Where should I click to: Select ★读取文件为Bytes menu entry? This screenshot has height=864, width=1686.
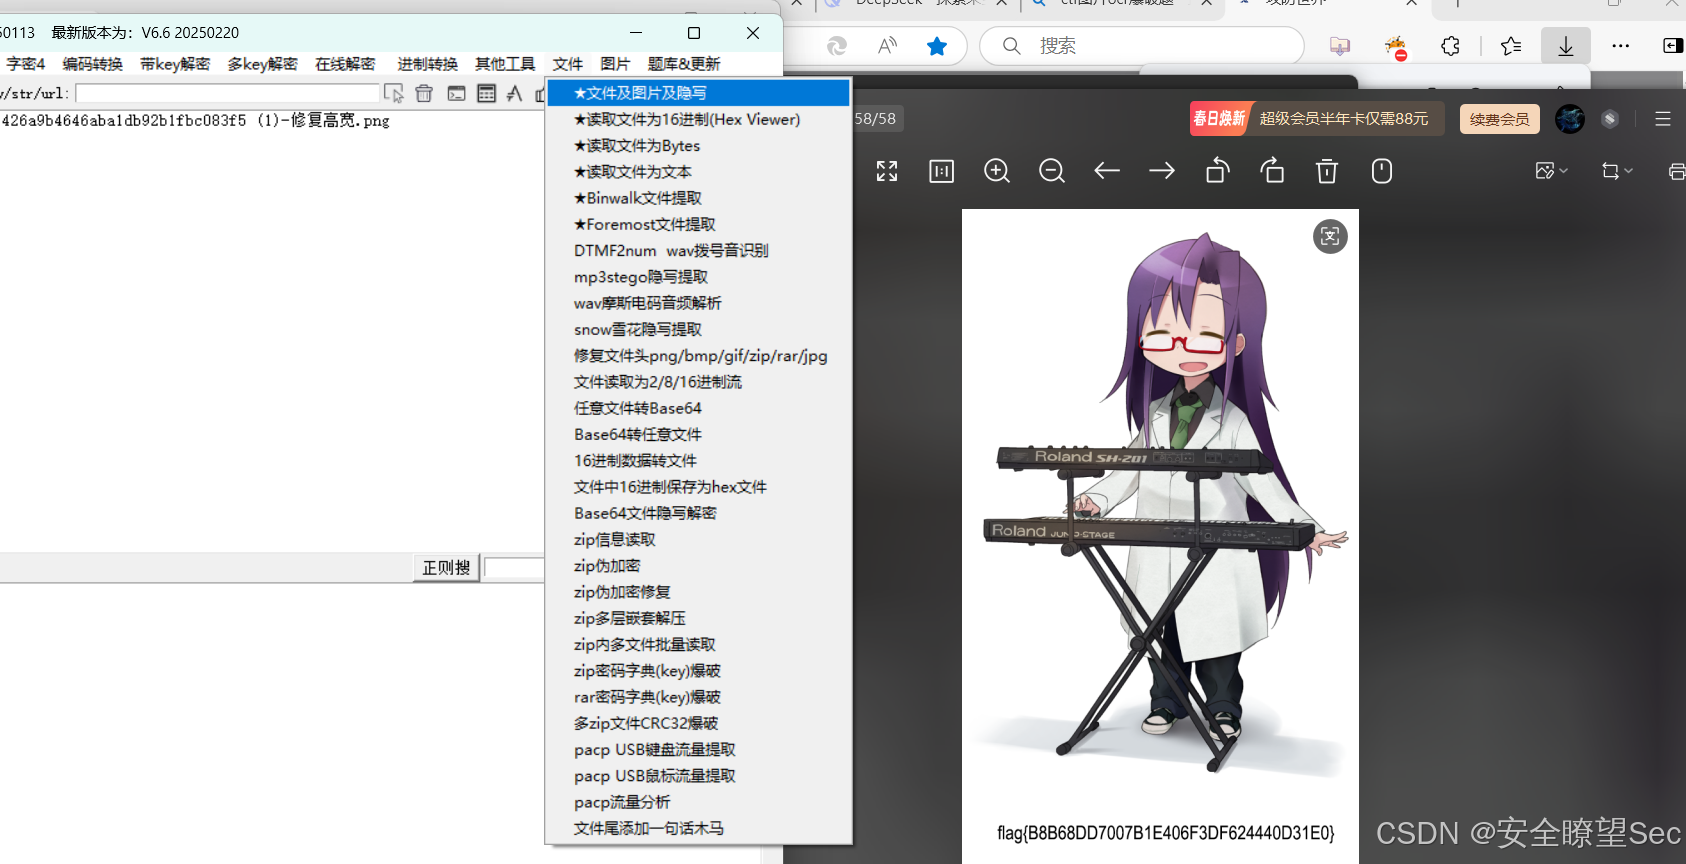tap(698, 145)
